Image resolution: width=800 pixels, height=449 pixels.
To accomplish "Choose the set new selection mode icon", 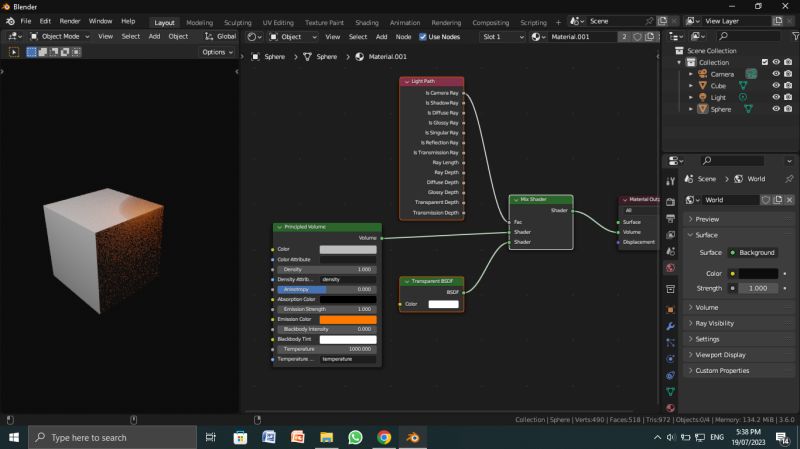I will pos(32,52).
